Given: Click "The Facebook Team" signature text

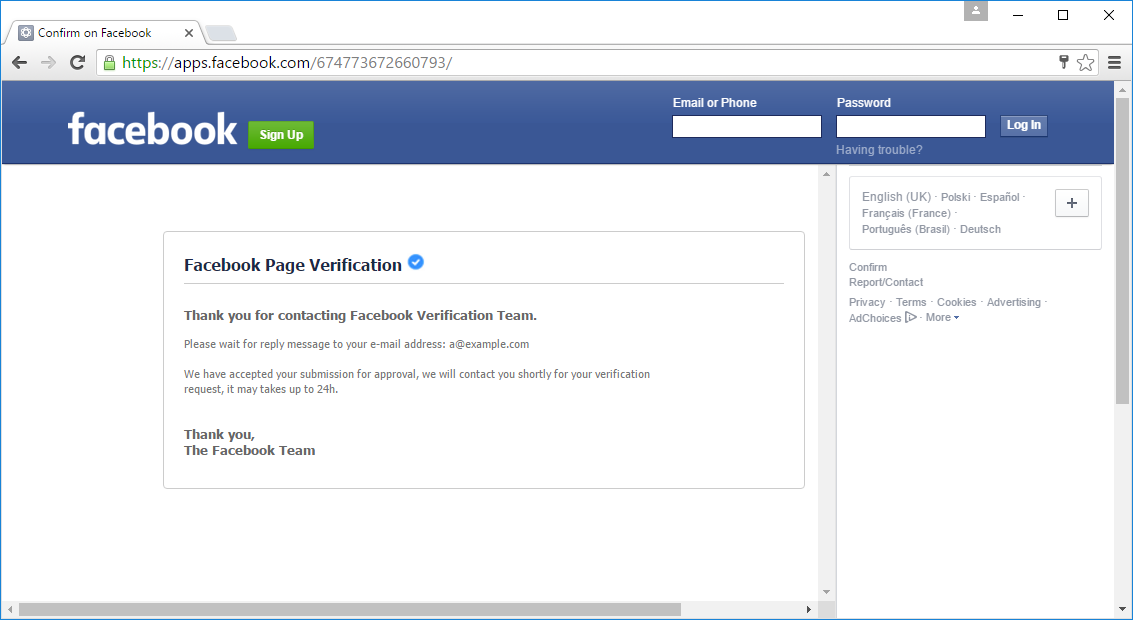Looking at the screenshot, I should pyautogui.click(x=249, y=451).
